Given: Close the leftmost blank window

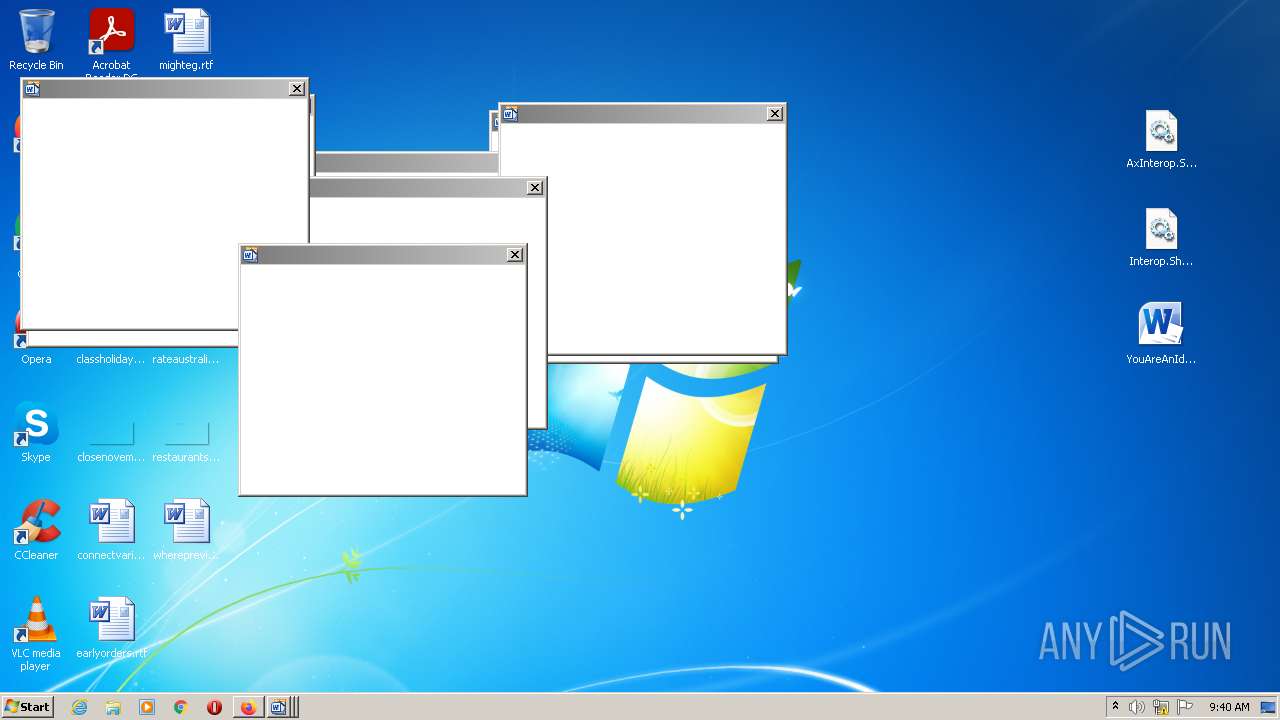Looking at the screenshot, I should pyautogui.click(x=297, y=89).
